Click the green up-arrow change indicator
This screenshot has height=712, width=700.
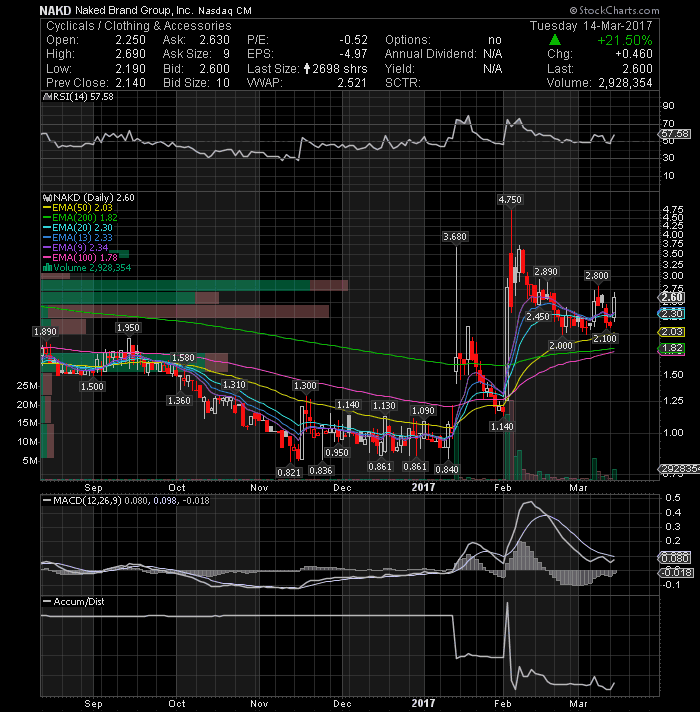(555, 40)
